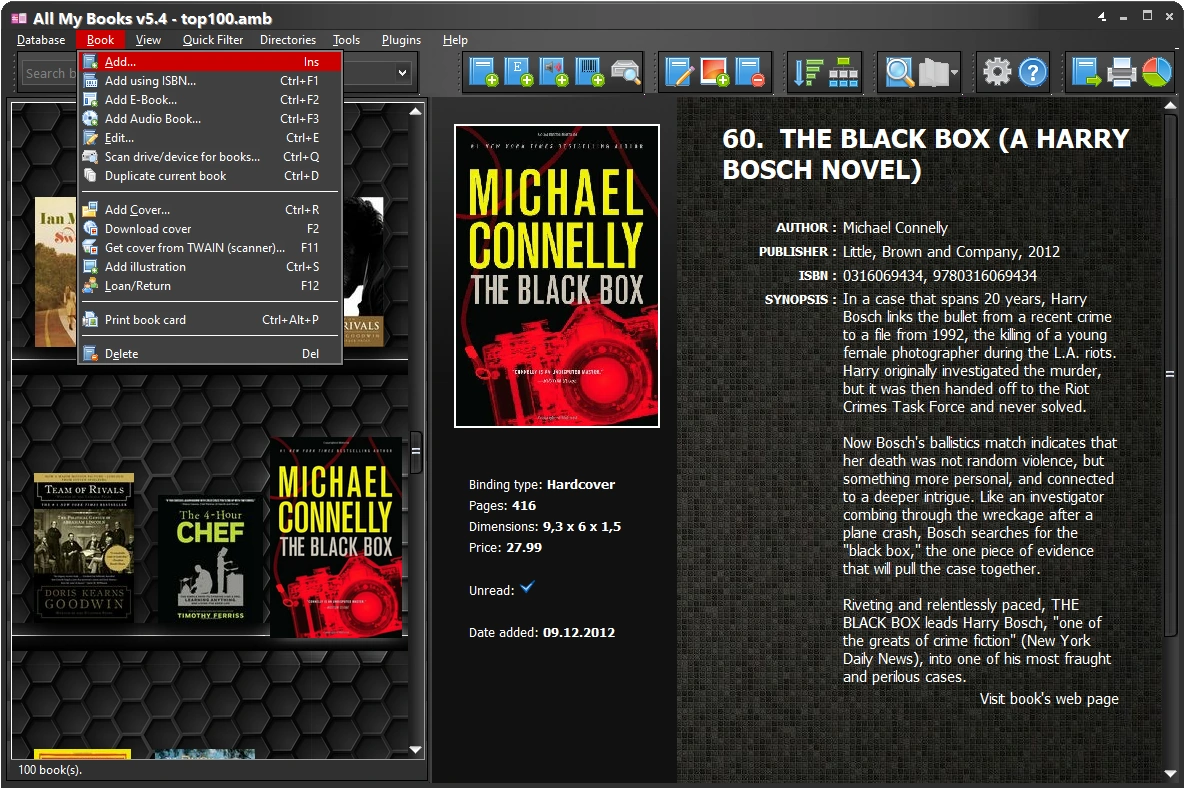This screenshot has width=1184, height=788.
Task: Click publisher text Little, Brown and Company, 2012
Action: tap(951, 252)
